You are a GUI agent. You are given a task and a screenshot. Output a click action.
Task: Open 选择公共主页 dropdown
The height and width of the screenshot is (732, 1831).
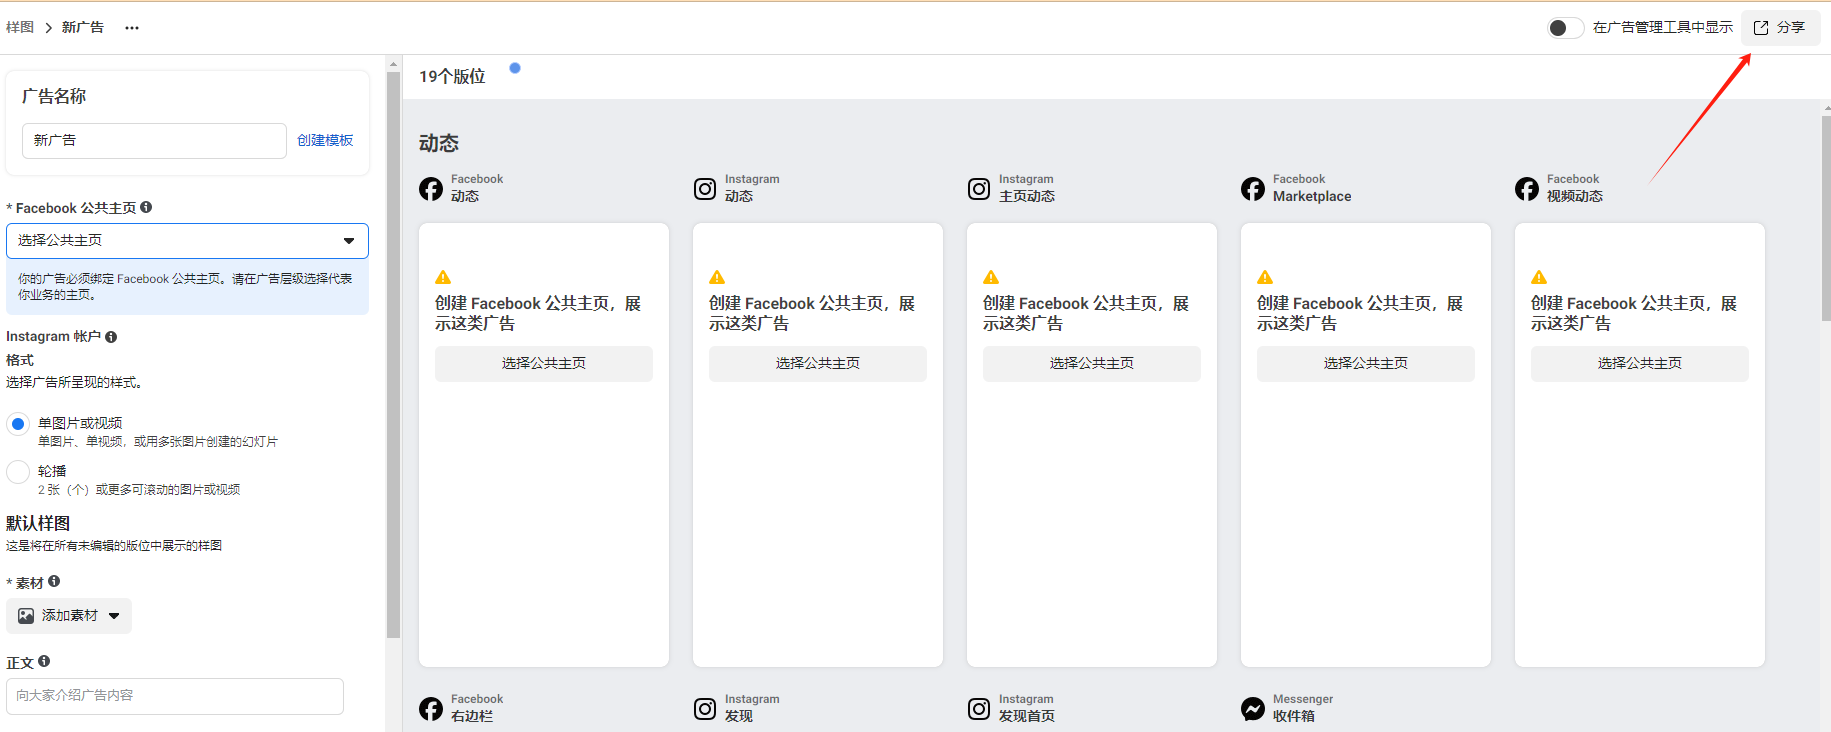pyautogui.click(x=187, y=241)
